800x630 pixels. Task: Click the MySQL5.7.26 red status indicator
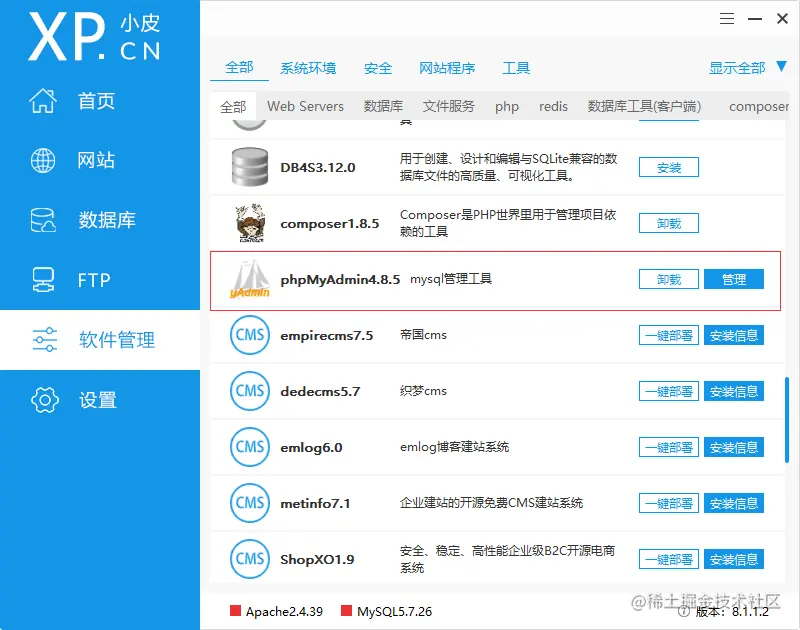pos(346,611)
